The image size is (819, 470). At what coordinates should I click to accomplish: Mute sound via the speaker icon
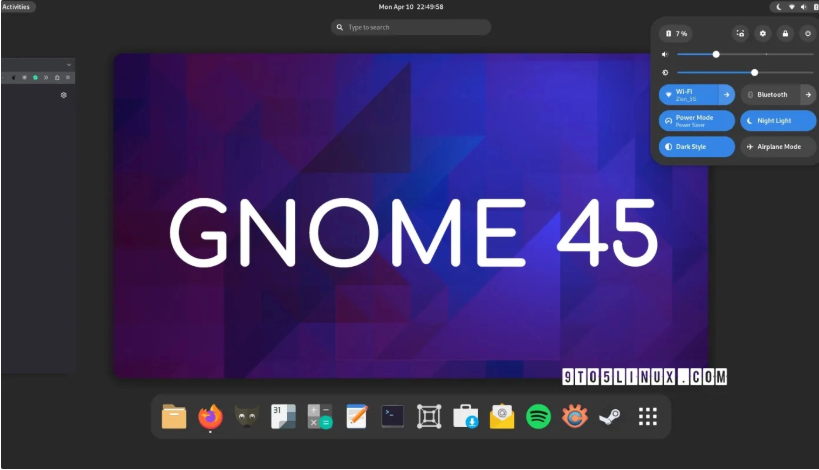point(665,54)
